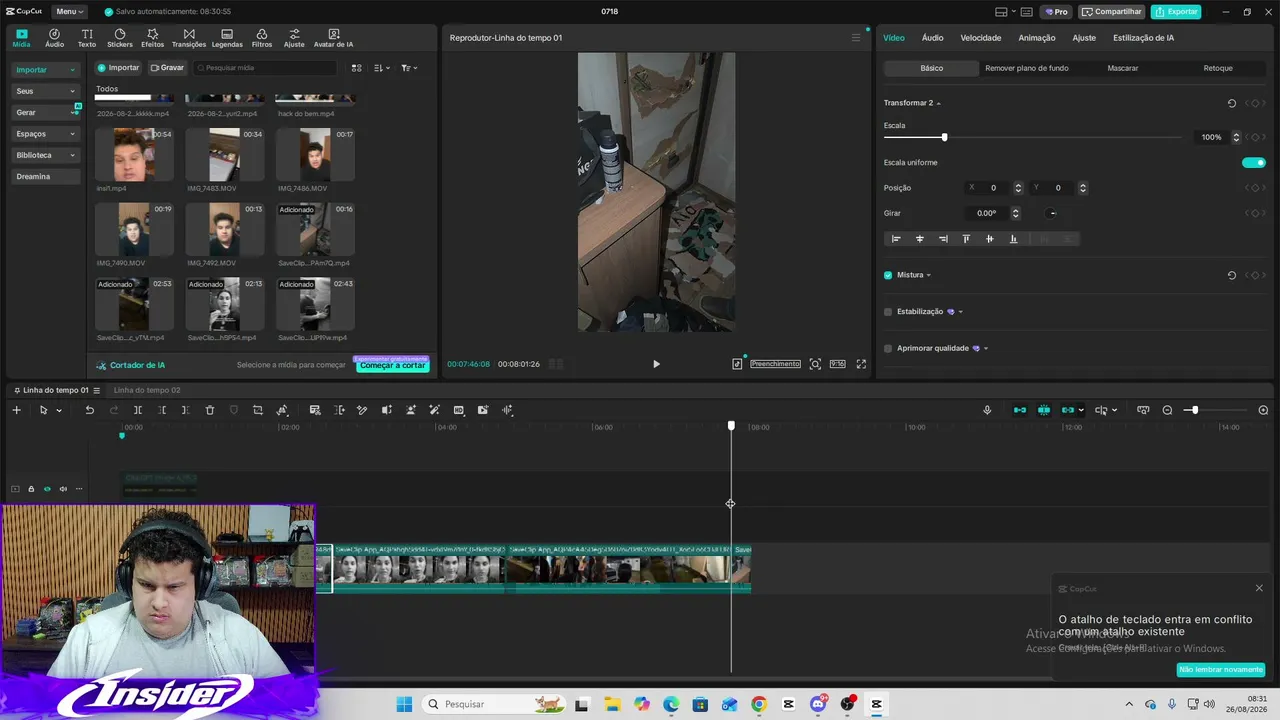Switch media list to grid view

pos(356,68)
